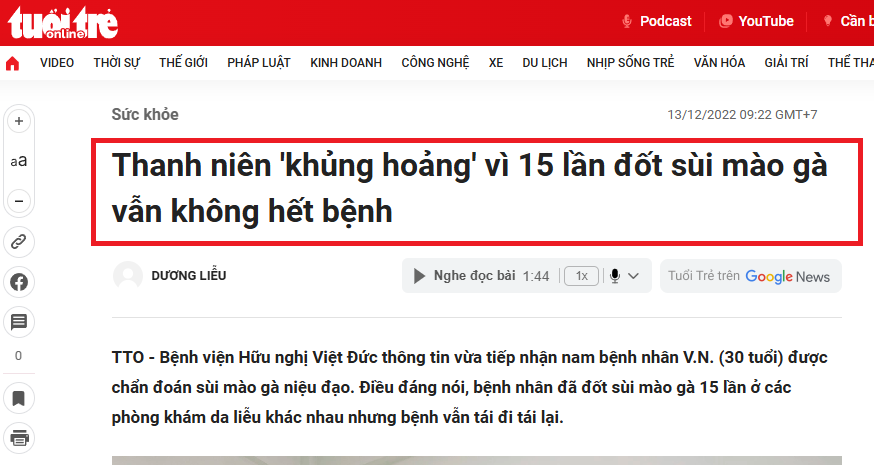This screenshot has height=465, width=874.
Task: Play the 'Nghe đọc bài' audio
Action: 420,276
